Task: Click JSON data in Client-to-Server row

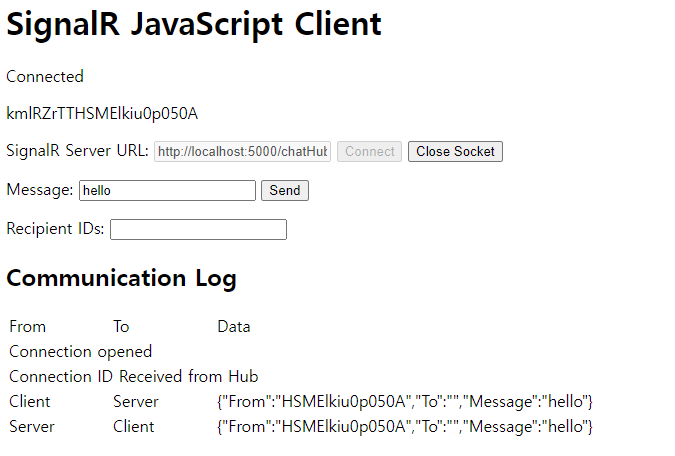Action: (405, 402)
